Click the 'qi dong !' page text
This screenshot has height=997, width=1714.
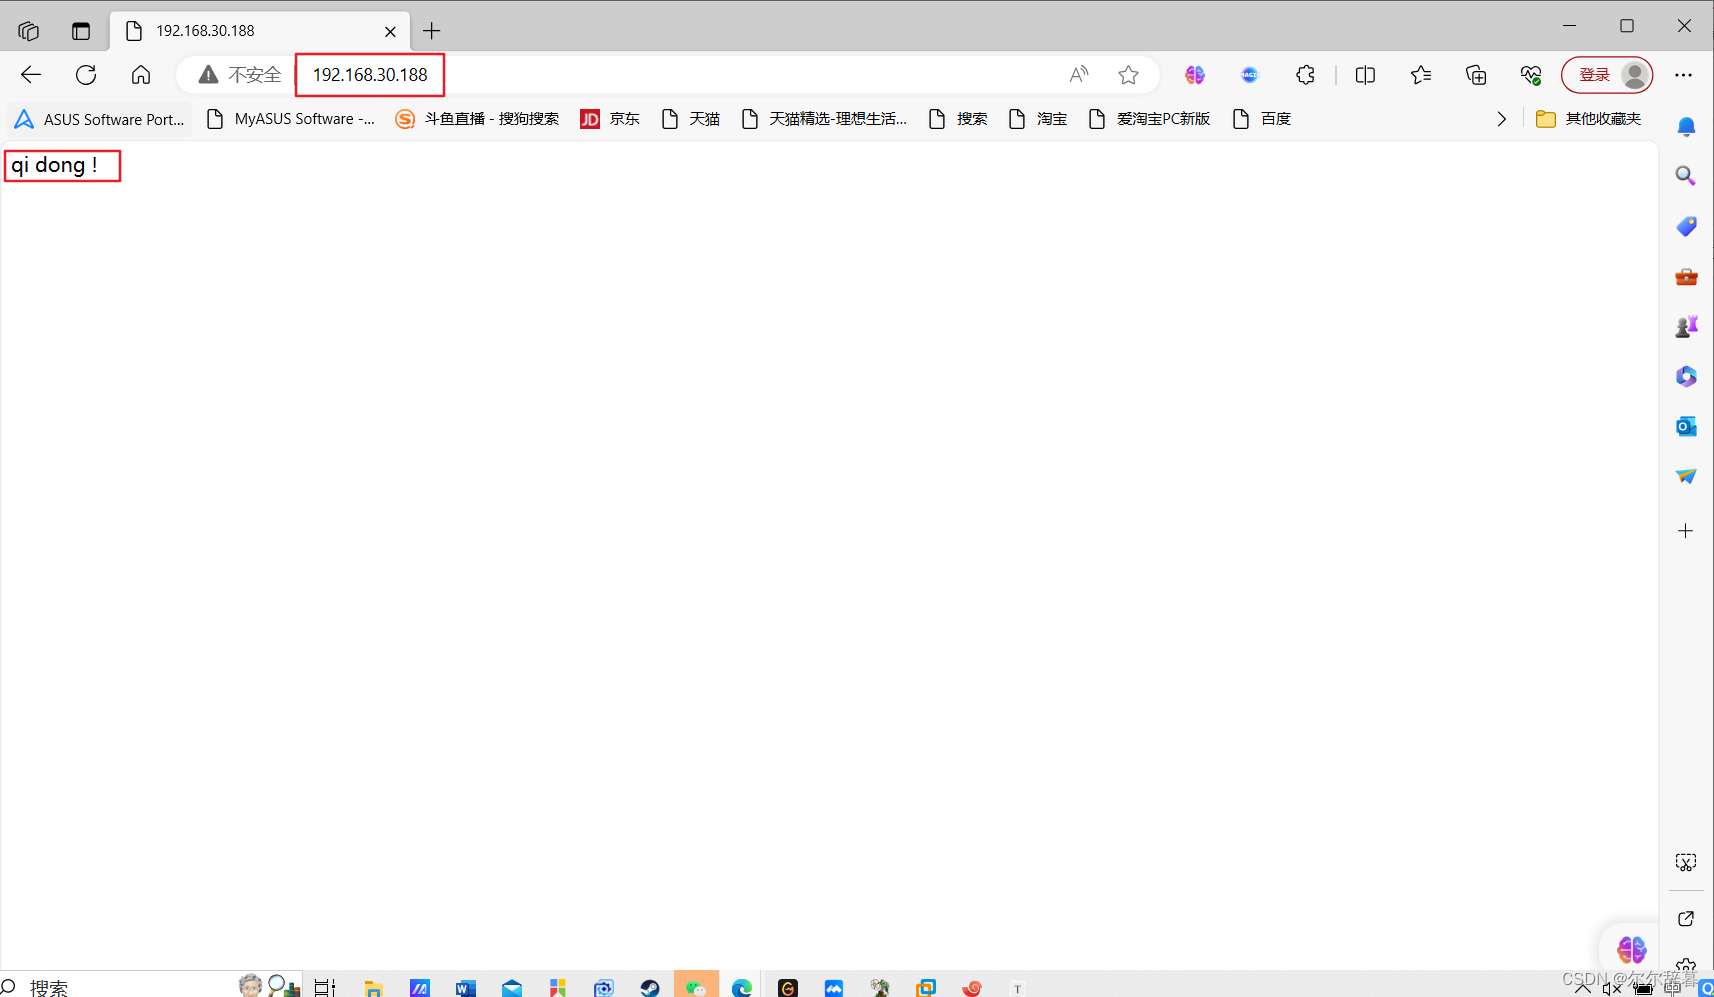(55, 165)
